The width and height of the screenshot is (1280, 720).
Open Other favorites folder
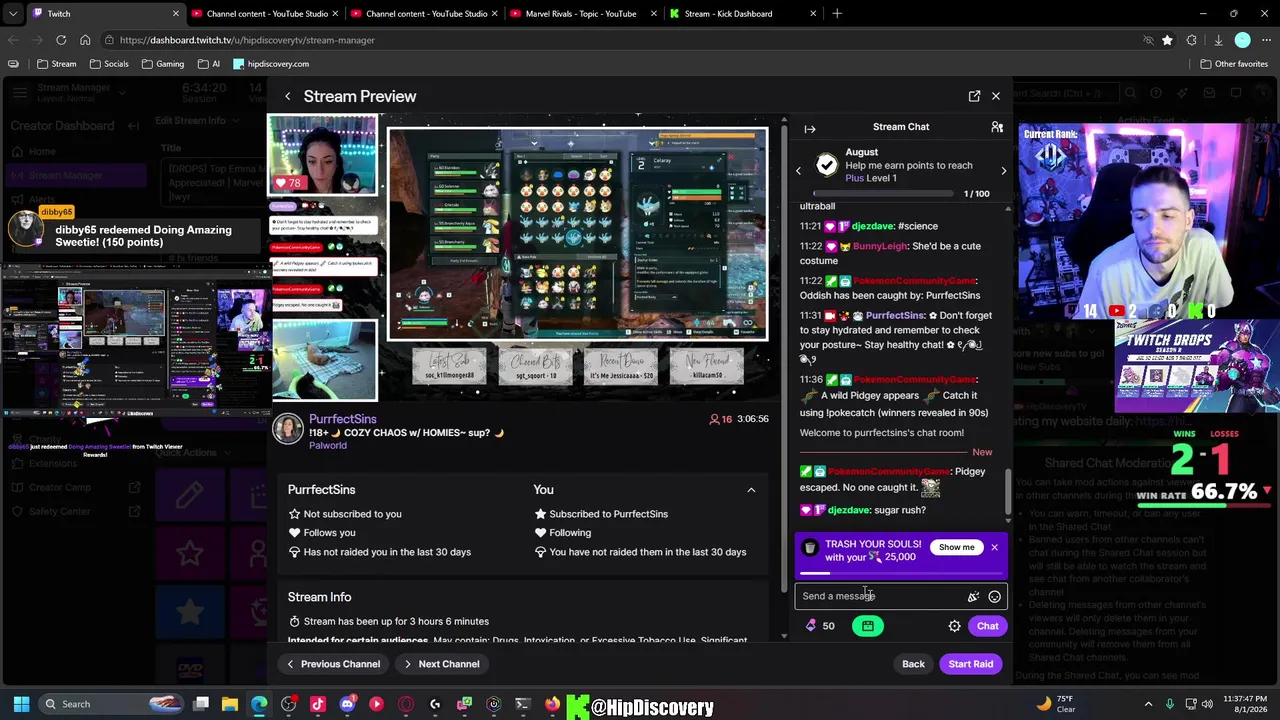(x=1234, y=64)
